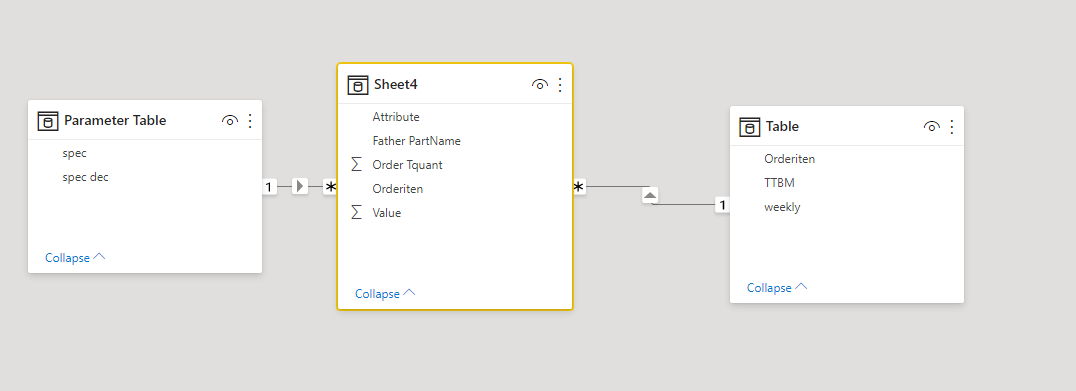Screen dimensions: 1076x391
Task: Click filter direction arrow between Parameter Table and Sheet4
Action: coord(300,186)
